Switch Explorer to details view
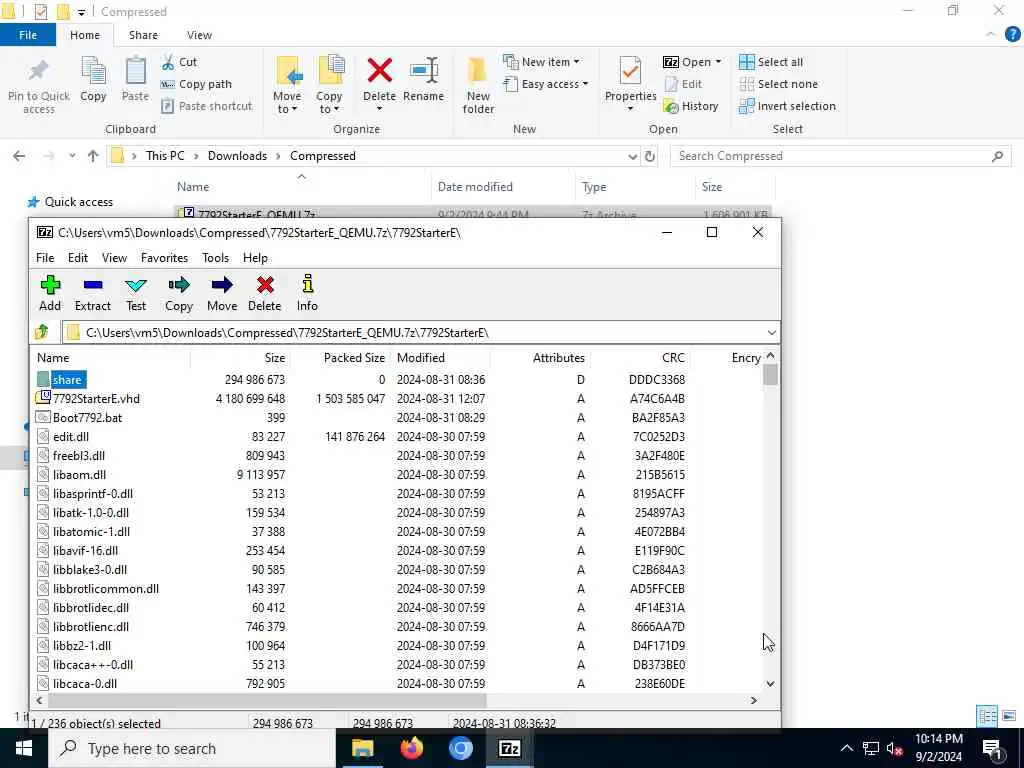1024x768 pixels. click(987, 716)
